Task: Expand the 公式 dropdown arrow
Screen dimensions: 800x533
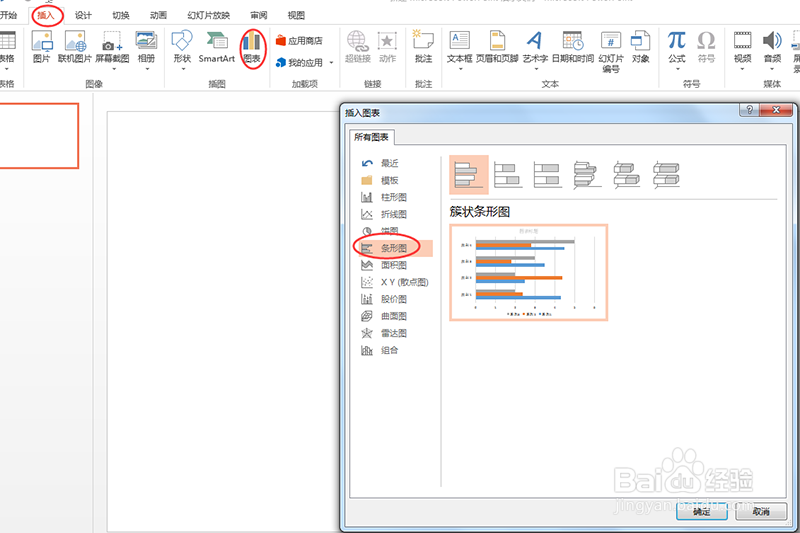Action: tap(678, 69)
